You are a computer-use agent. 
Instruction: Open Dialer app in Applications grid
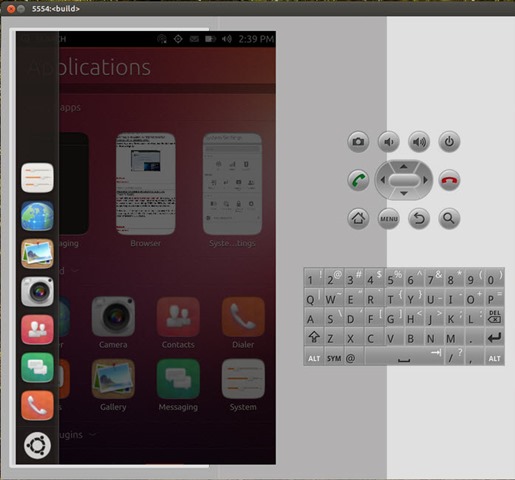pos(243,323)
